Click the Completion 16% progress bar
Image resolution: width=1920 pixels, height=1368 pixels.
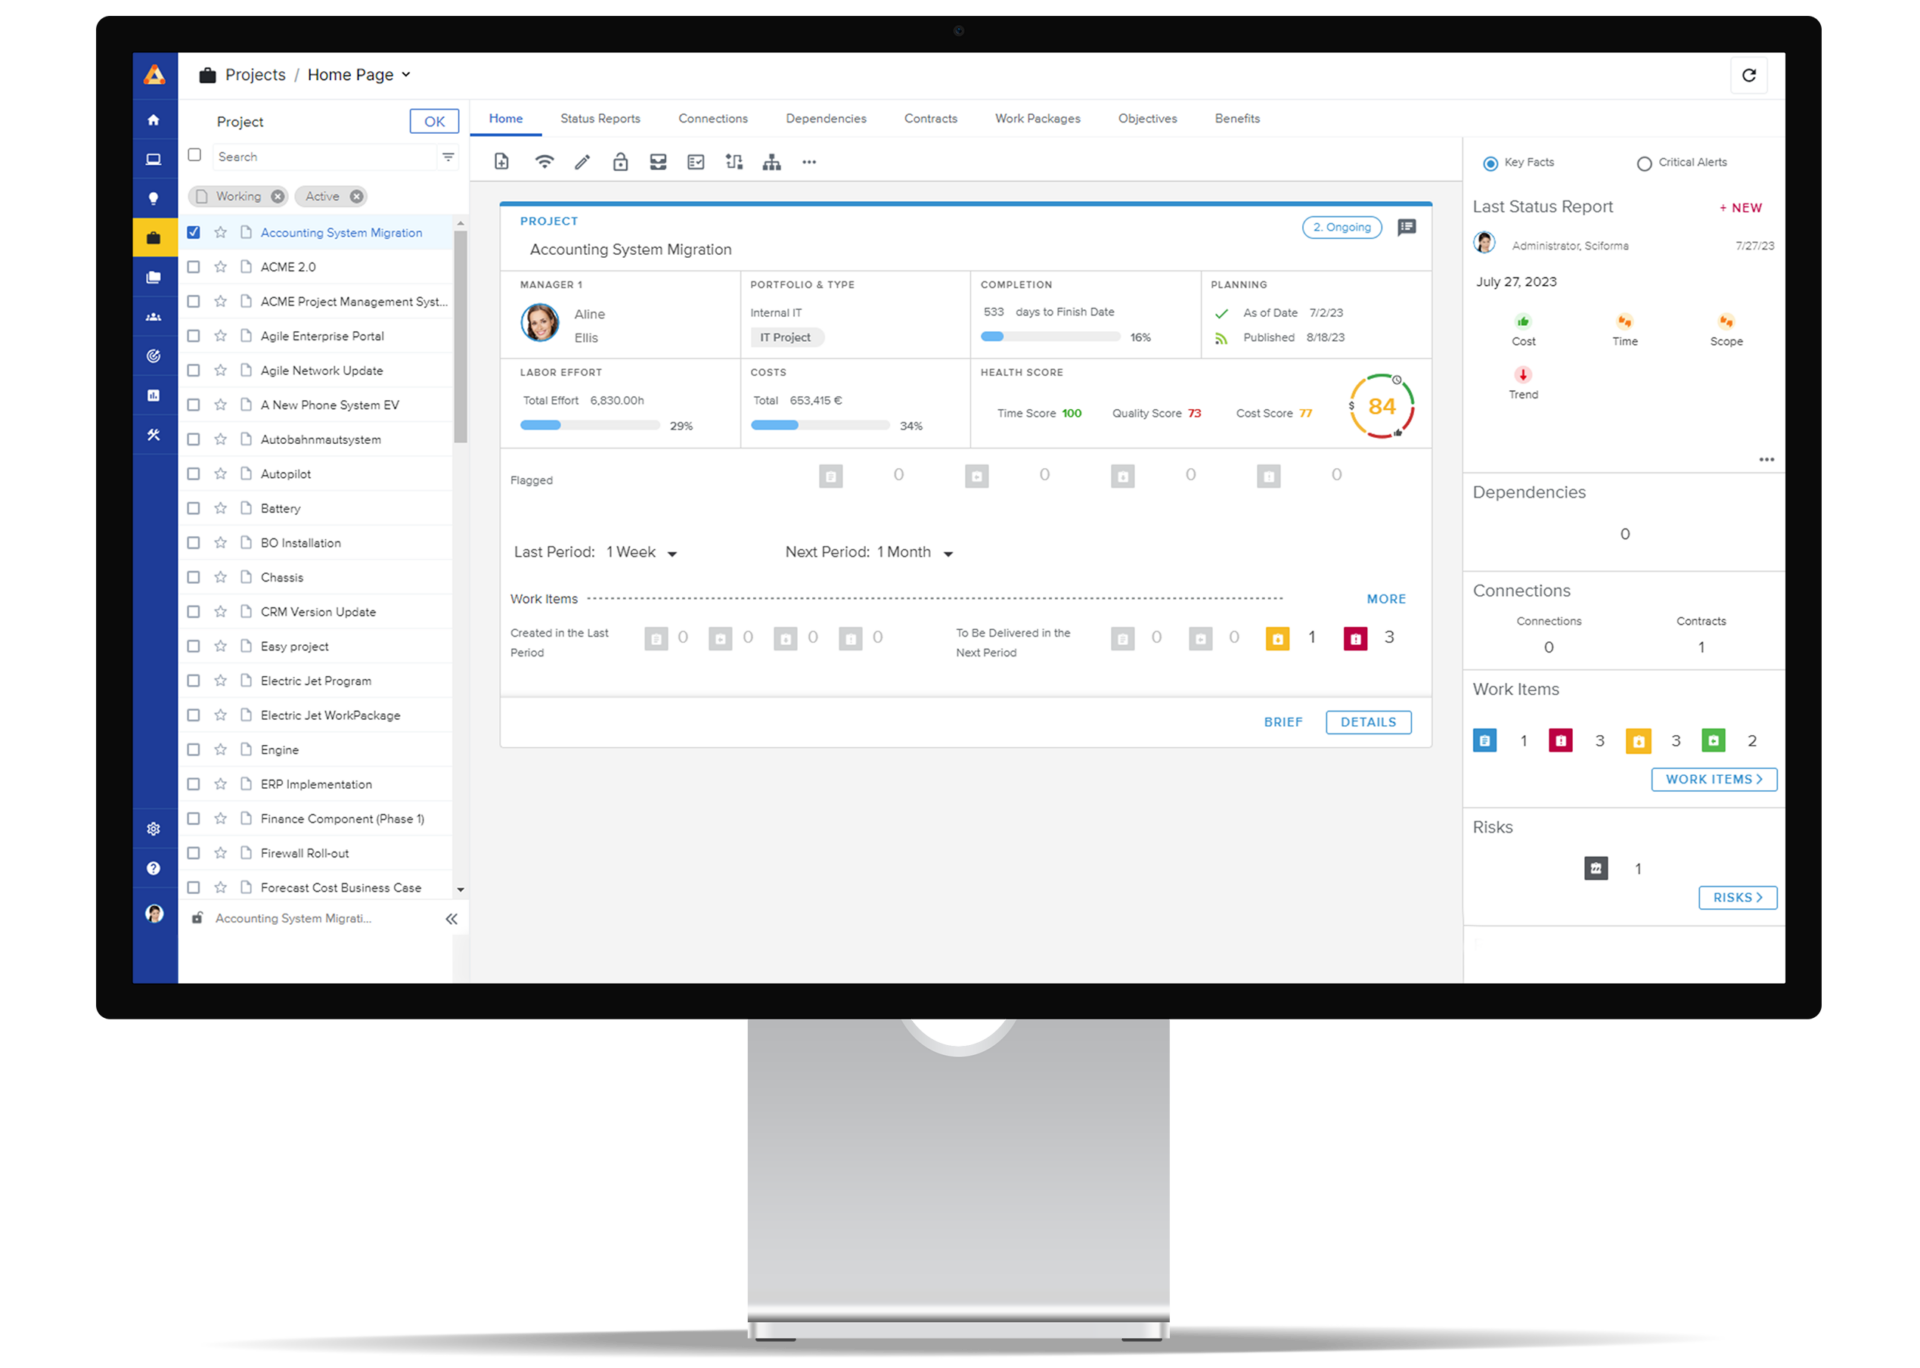click(1050, 337)
